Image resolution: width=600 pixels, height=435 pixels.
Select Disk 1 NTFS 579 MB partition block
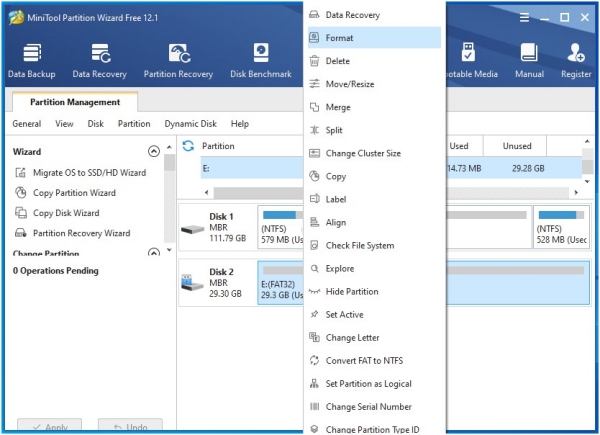(281, 227)
